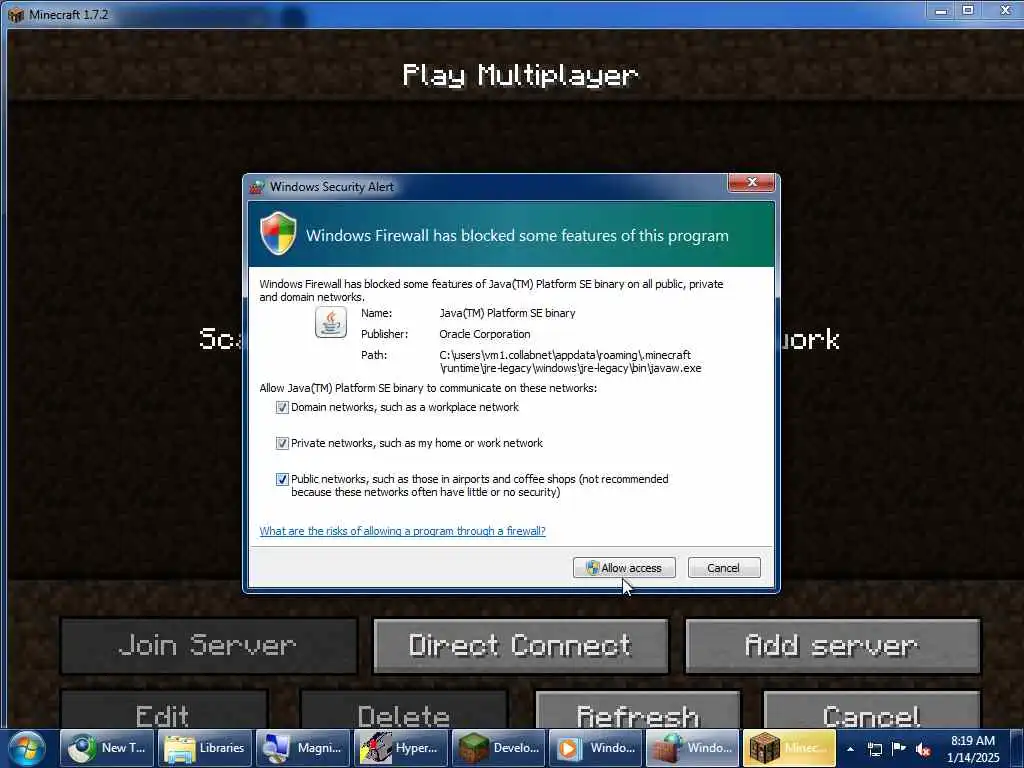Click the Show desktop strip
The height and width of the screenshot is (768, 1024).
[x=1018, y=748]
